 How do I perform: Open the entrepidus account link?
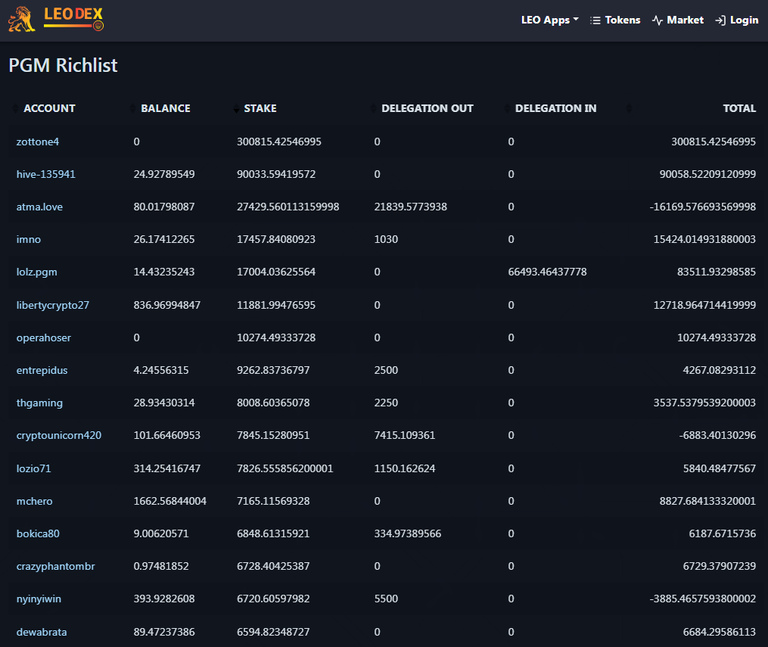pos(42,370)
